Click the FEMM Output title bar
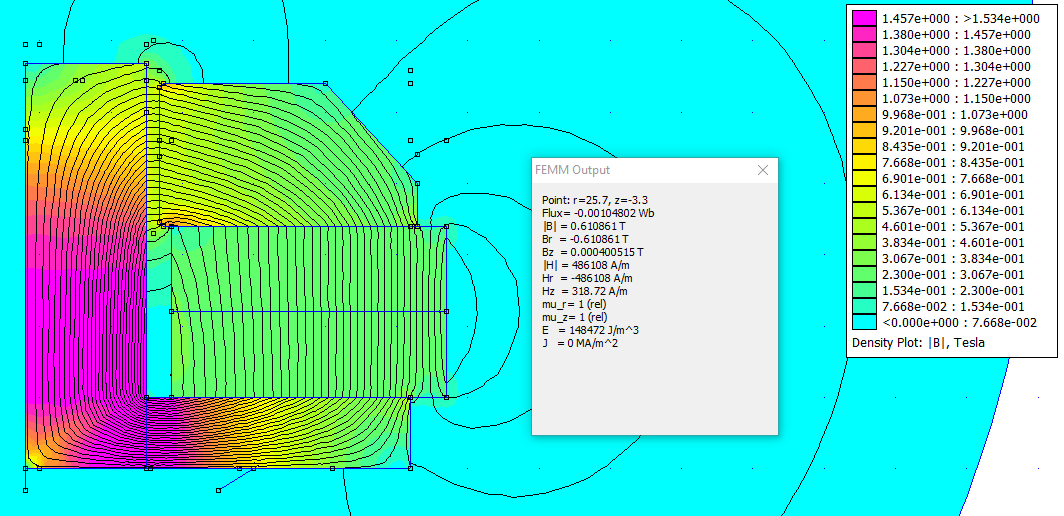 click(x=655, y=170)
